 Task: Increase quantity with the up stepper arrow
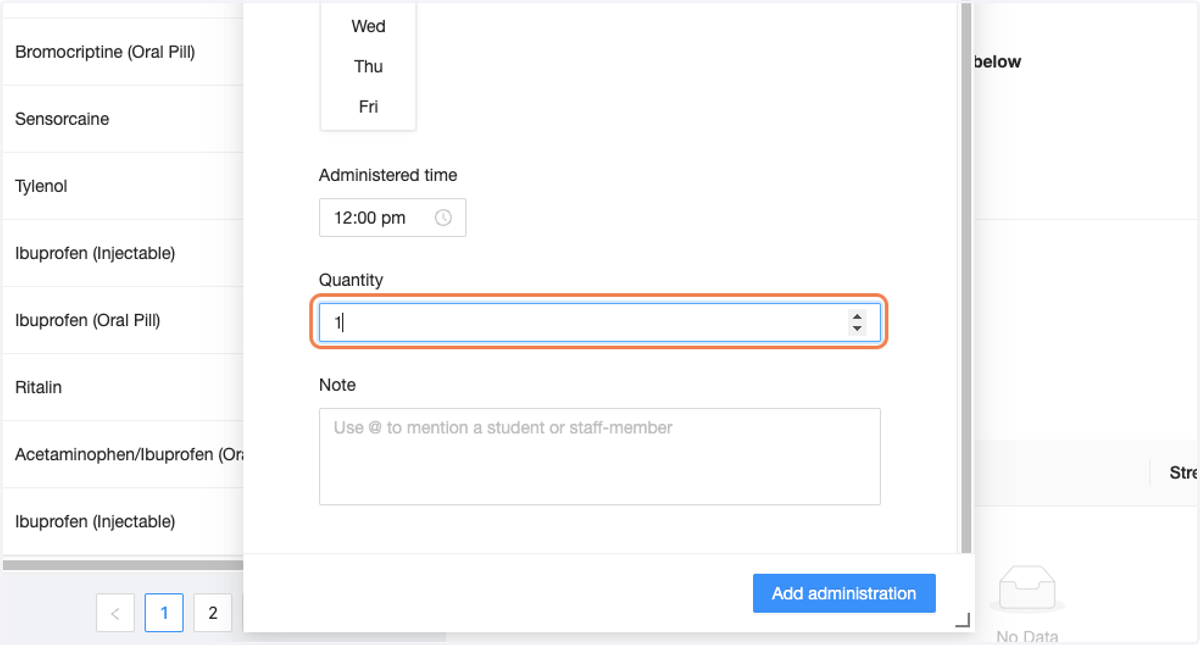(857, 317)
